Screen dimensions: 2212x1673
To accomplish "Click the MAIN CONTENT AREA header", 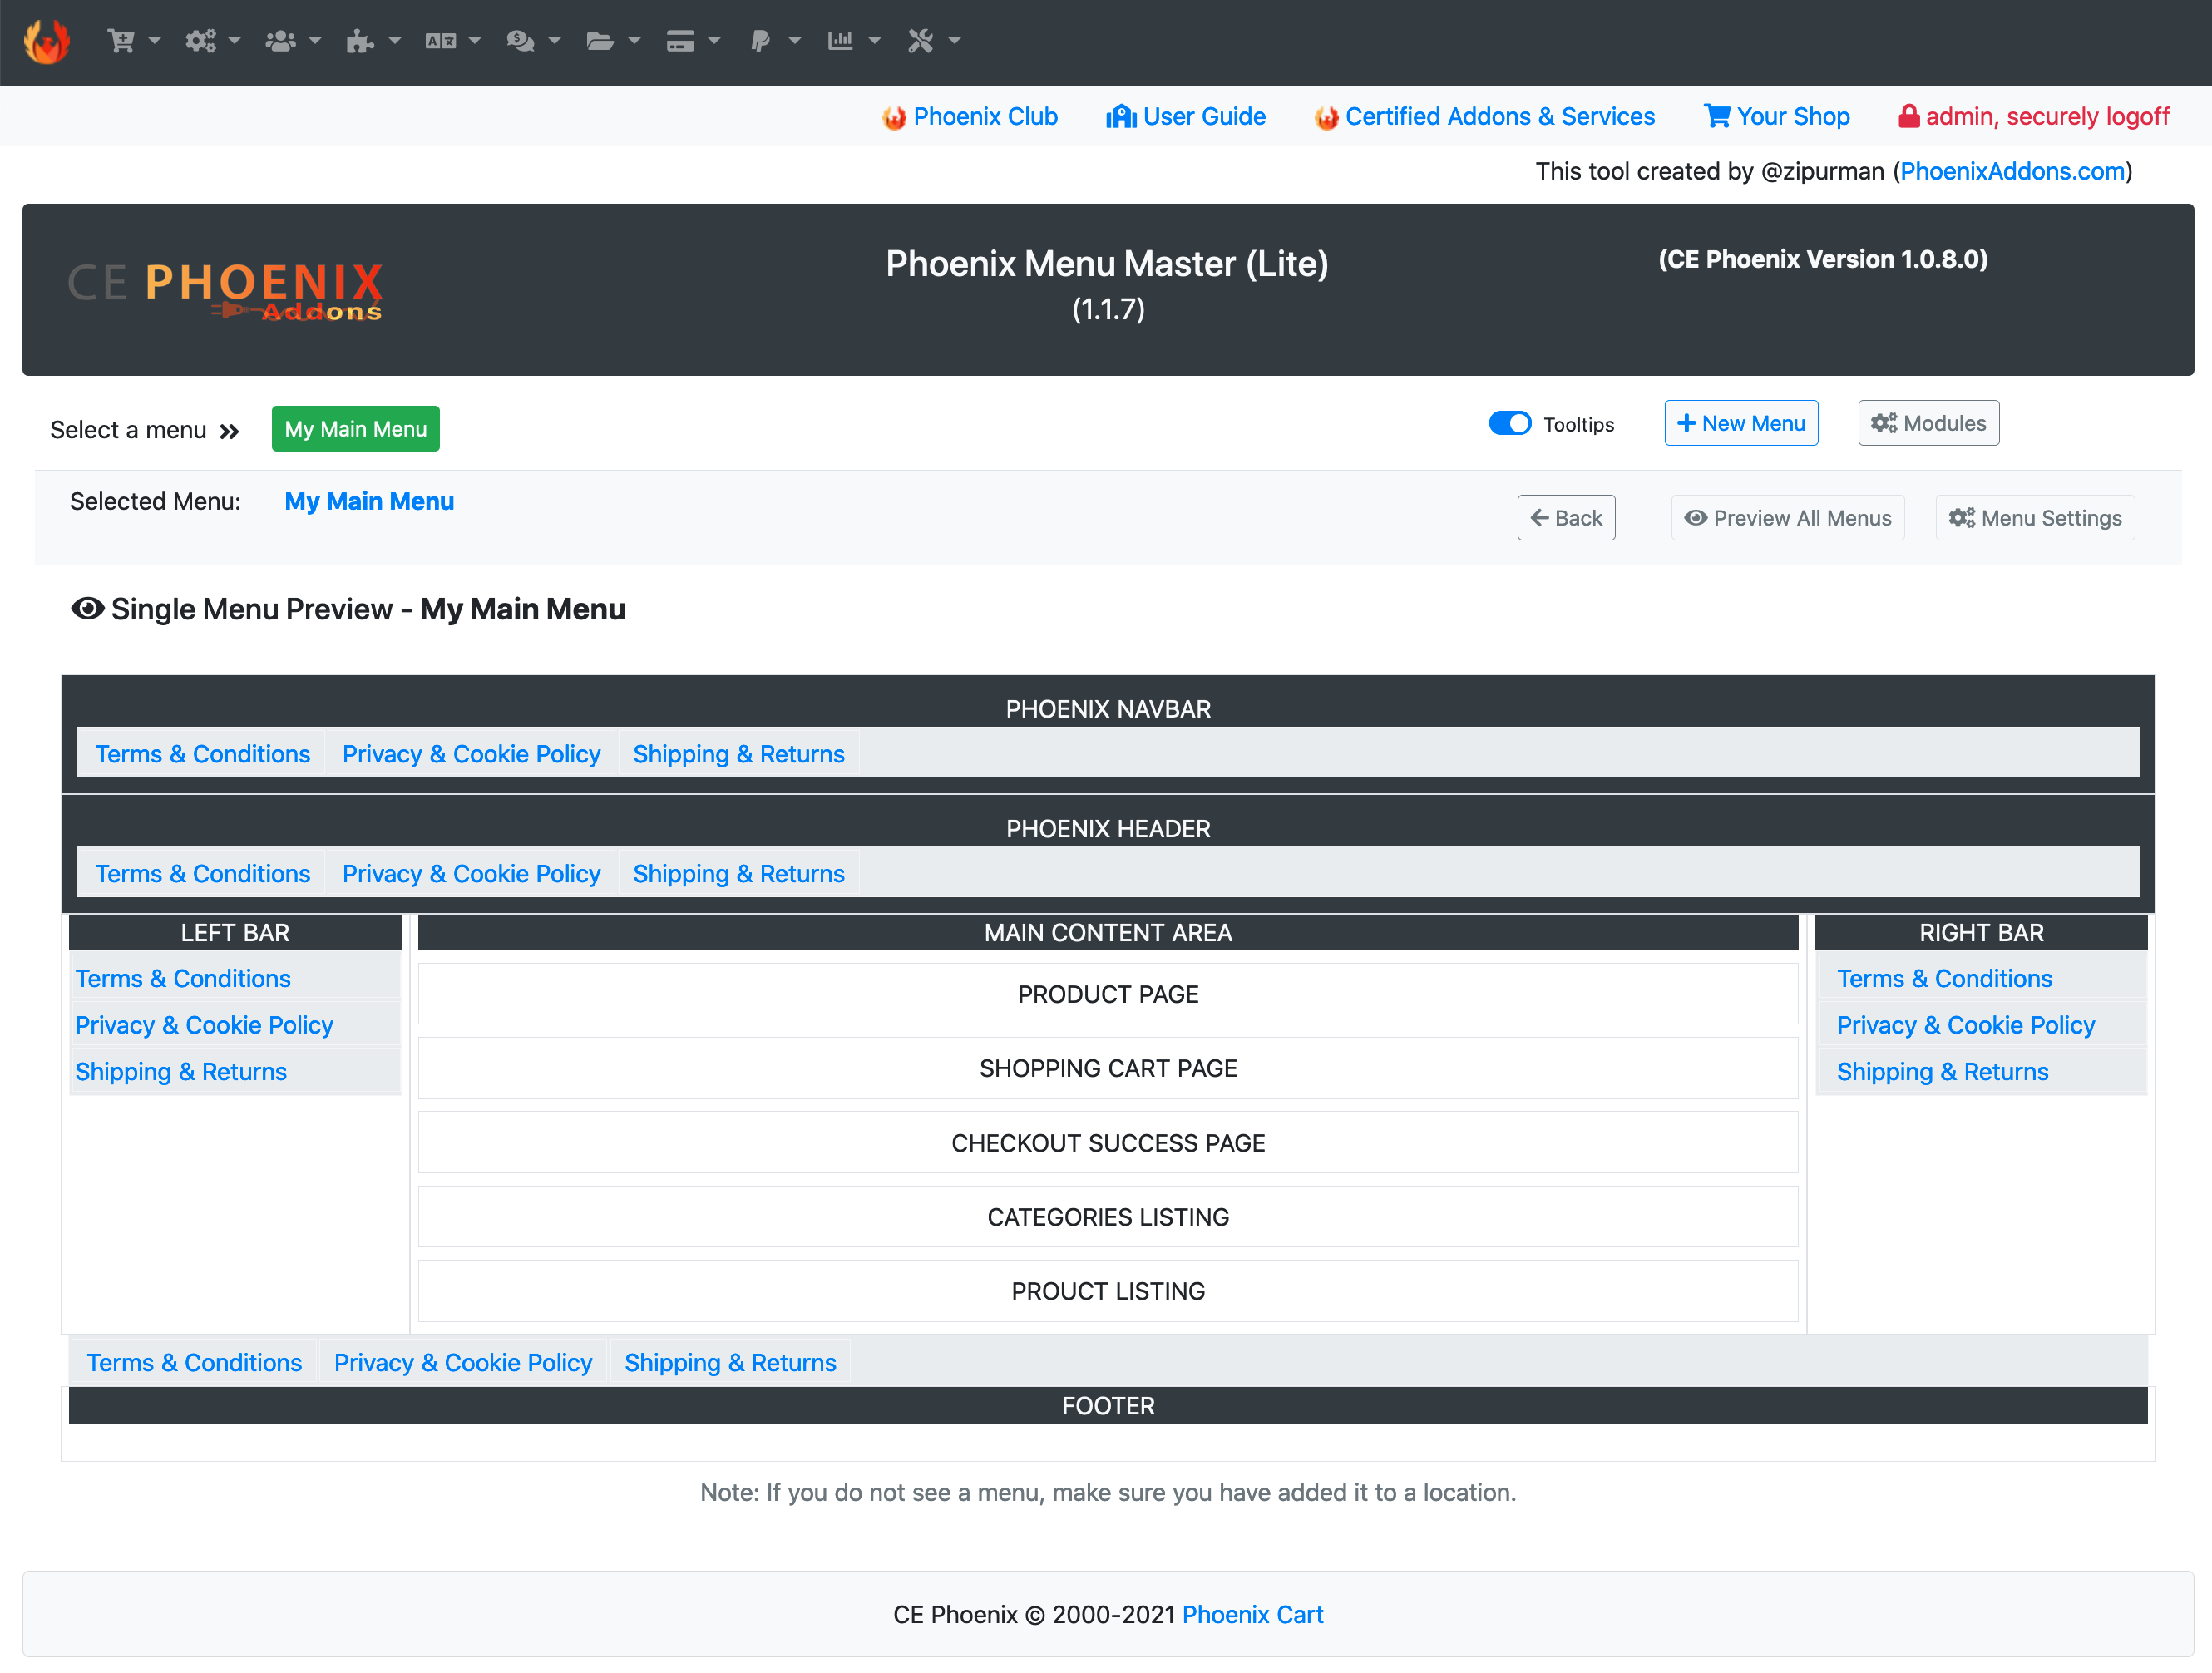I will tap(1108, 934).
